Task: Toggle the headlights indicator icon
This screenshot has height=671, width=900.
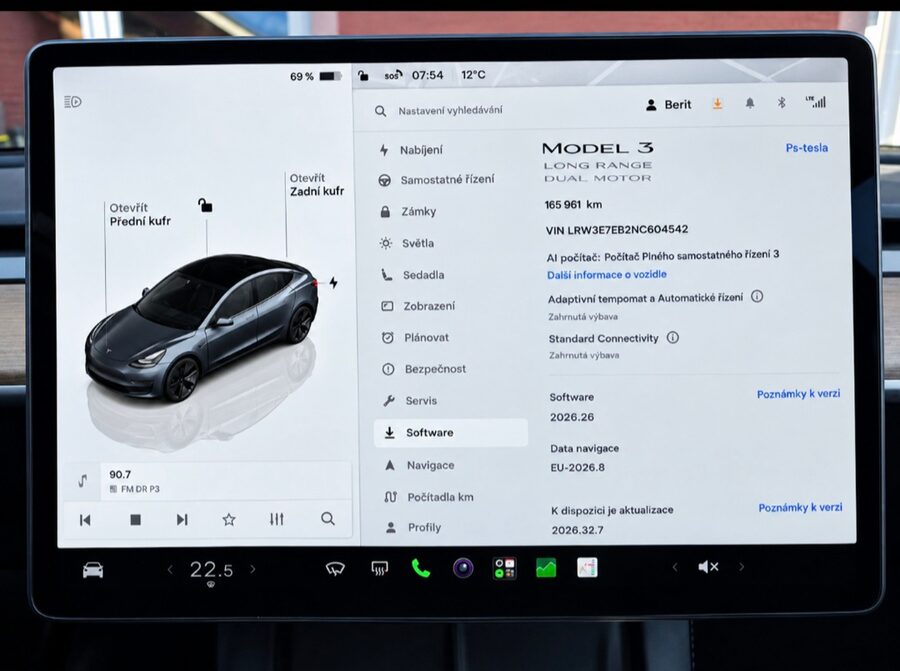Action: (x=73, y=102)
